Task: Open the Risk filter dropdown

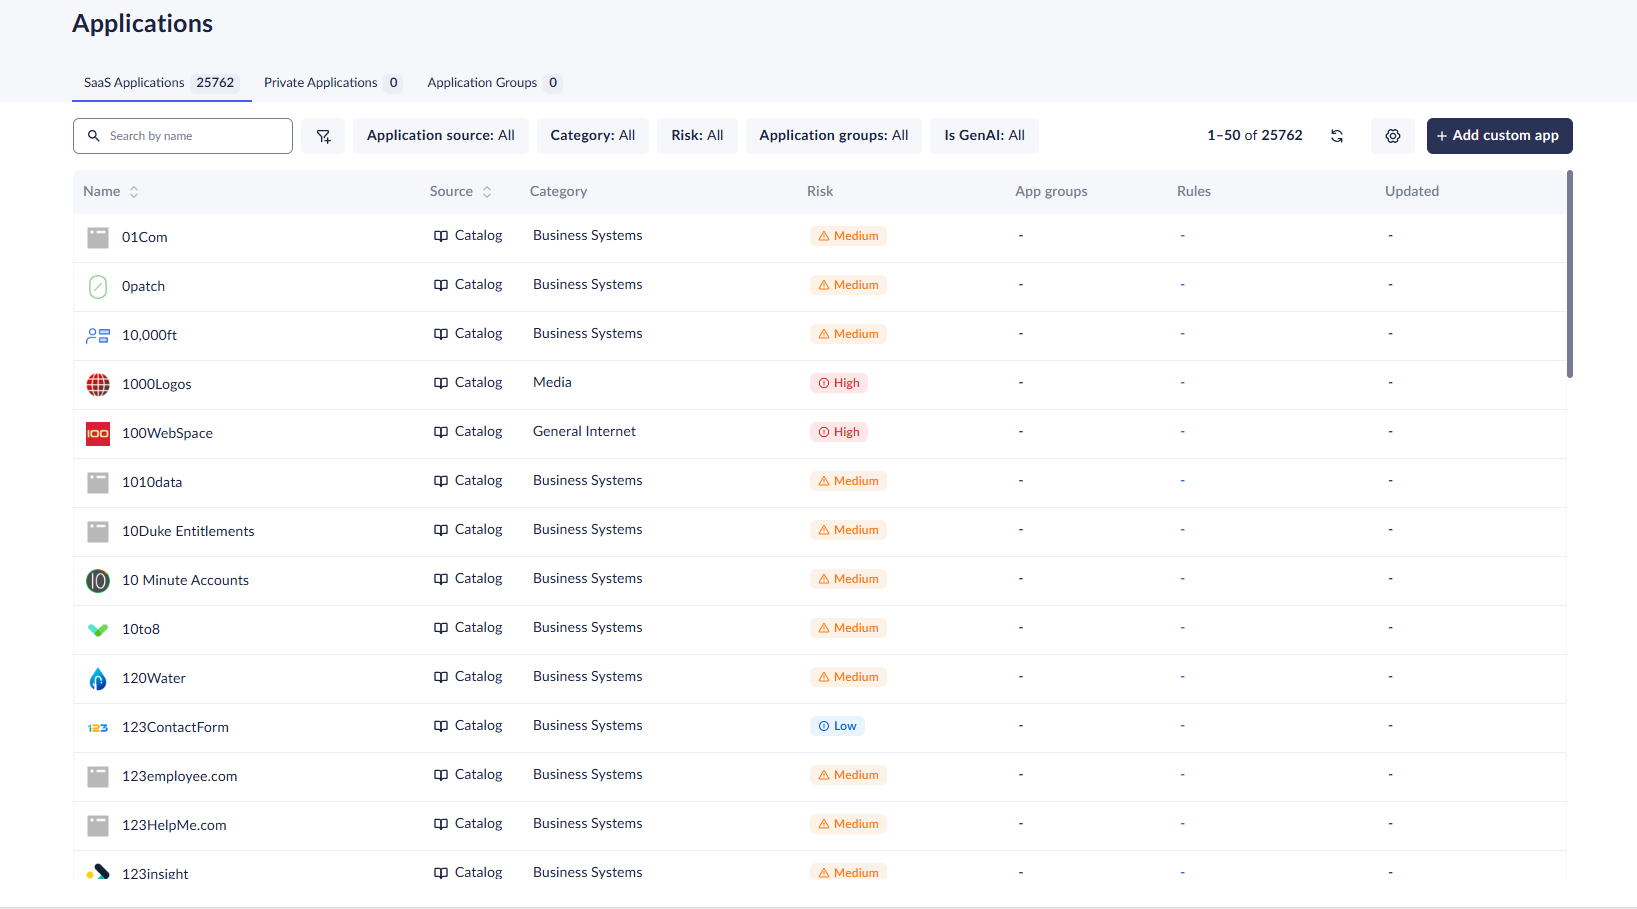Action: click(697, 136)
